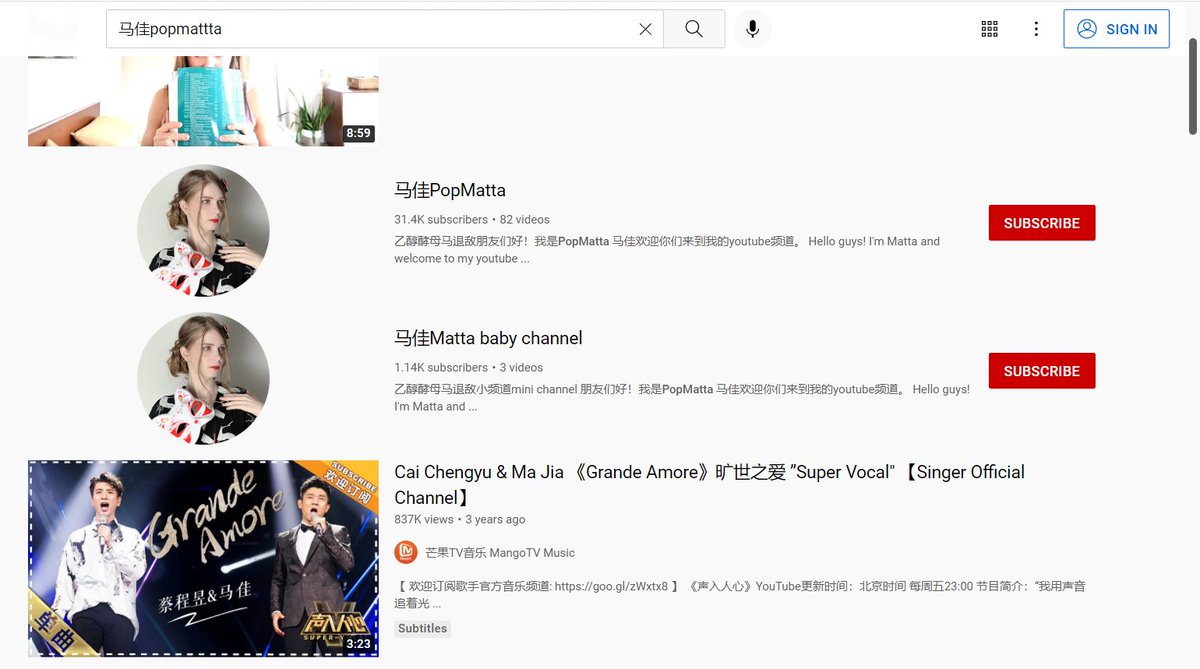Click the 837K views text
1200x669 pixels.
click(424, 519)
